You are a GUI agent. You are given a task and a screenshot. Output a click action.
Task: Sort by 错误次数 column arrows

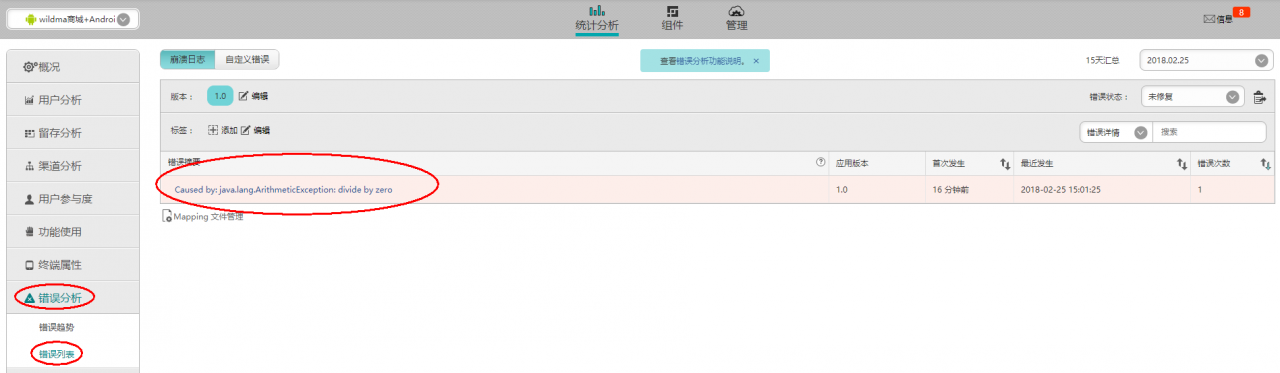(x=1265, y=163)
